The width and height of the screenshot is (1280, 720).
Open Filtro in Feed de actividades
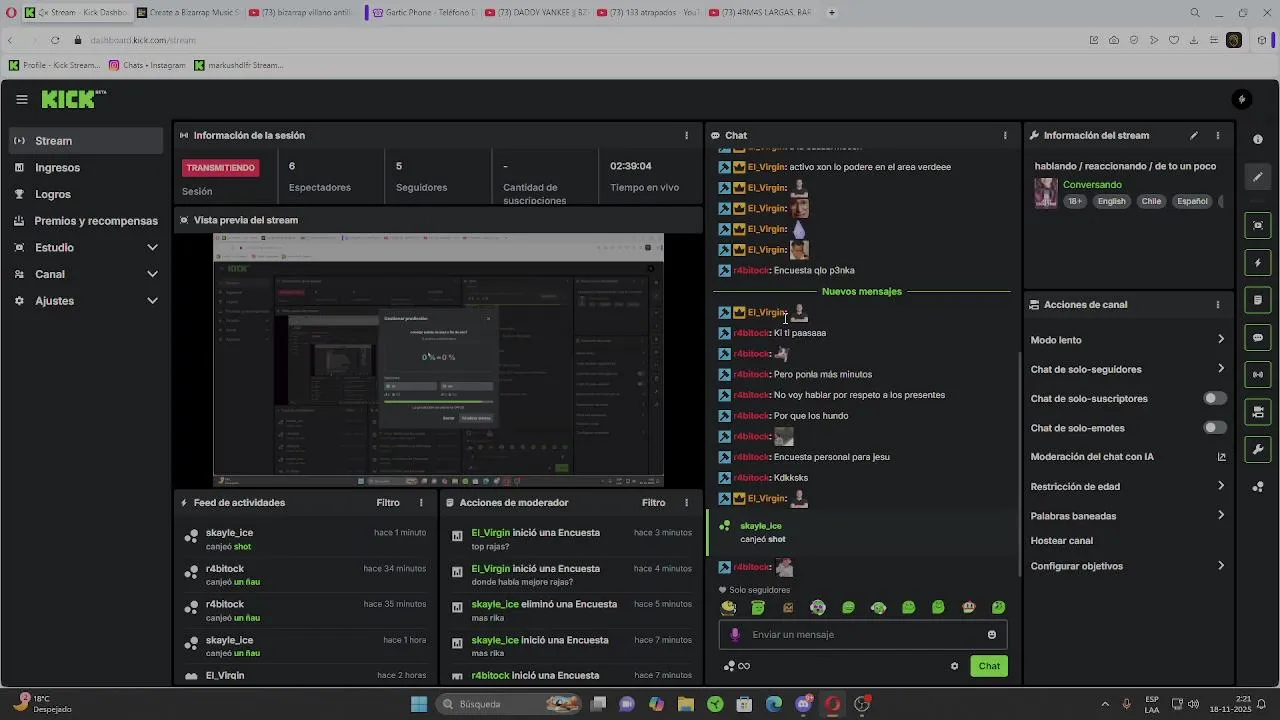pyautogui.click(x=388, y=503)
